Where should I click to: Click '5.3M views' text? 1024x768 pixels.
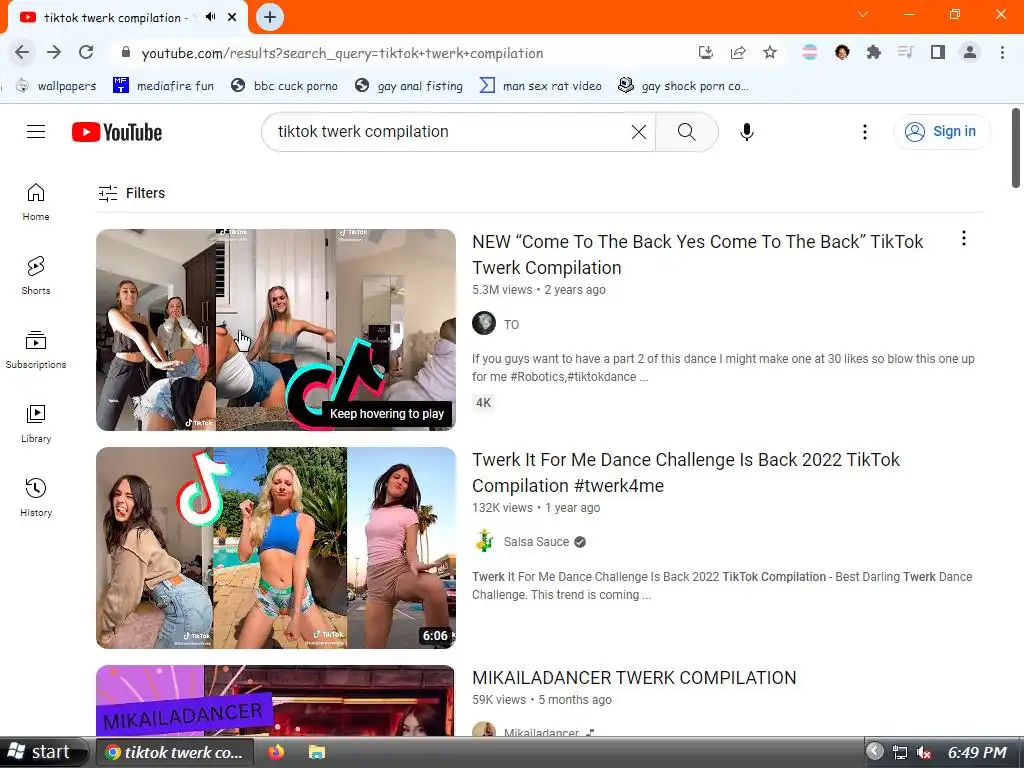(502, 290)
